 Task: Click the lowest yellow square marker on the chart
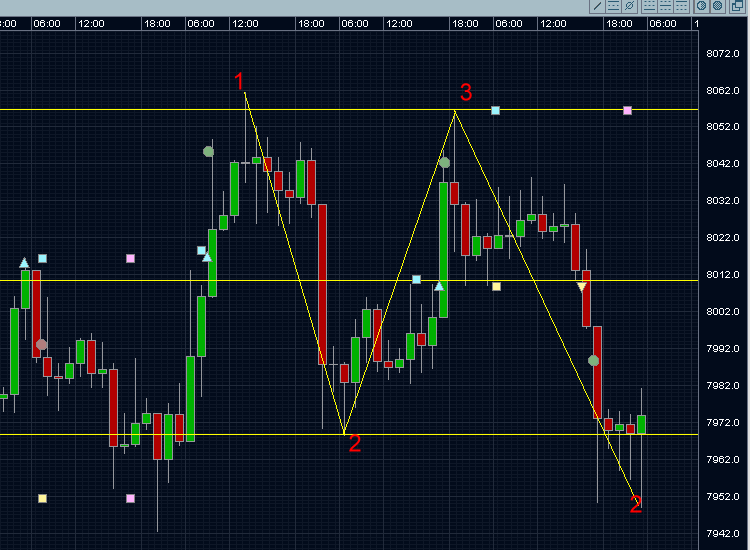pos(43,498)
